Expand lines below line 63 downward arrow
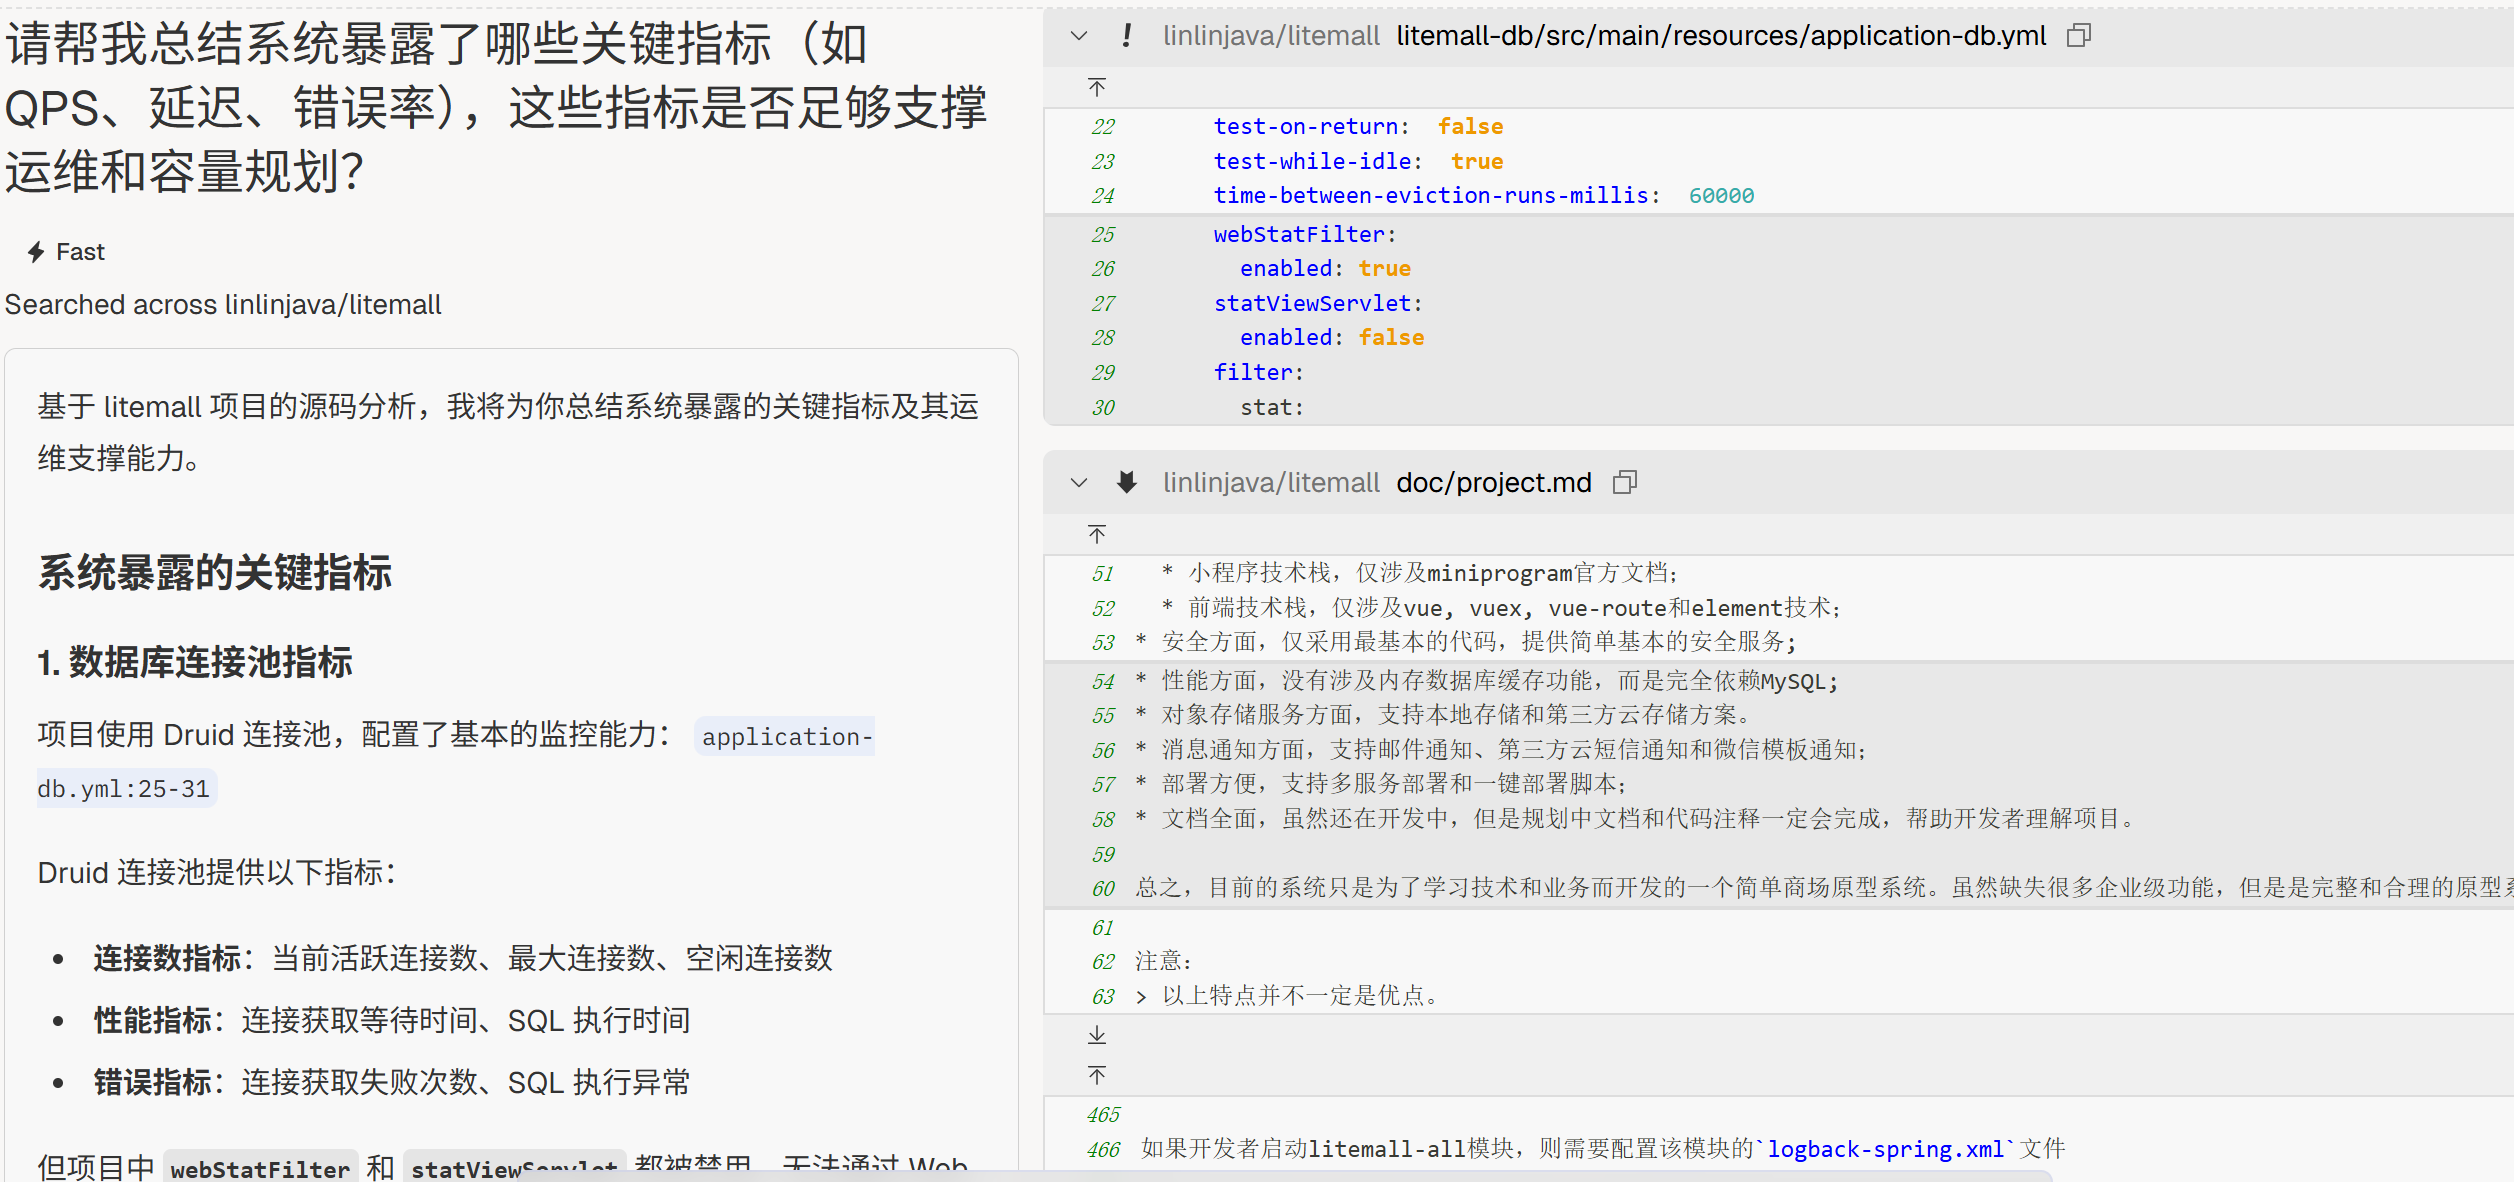The image size is (2514, 1182). (x=1097, y=1035)
